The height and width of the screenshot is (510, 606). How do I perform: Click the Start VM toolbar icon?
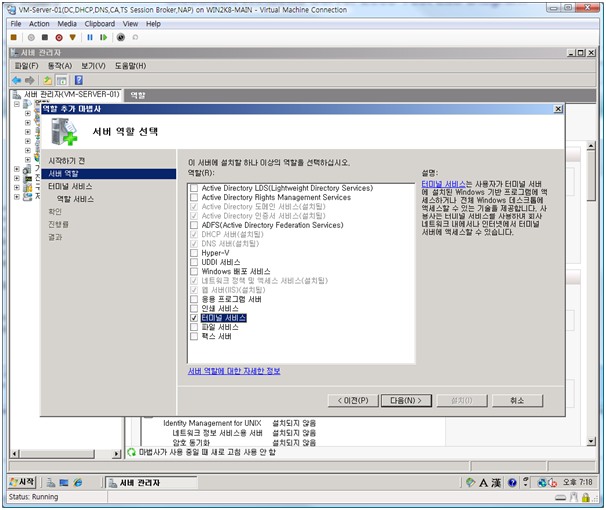coord(31,37)
